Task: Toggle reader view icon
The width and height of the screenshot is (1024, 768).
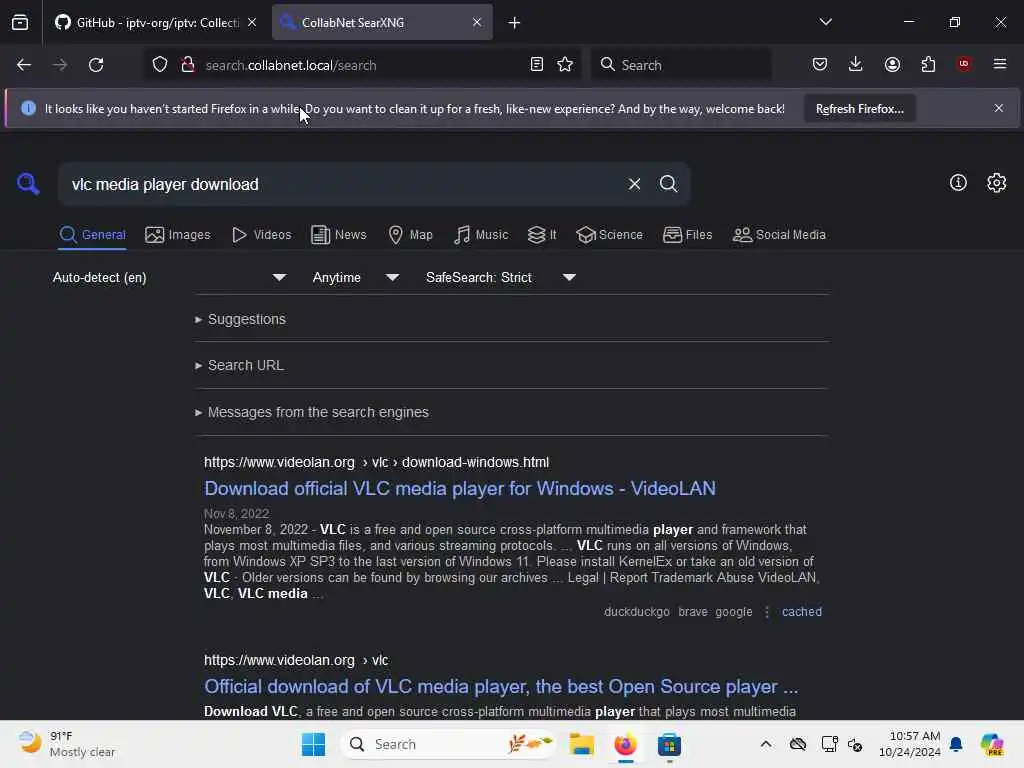Action: pos(537,65)
